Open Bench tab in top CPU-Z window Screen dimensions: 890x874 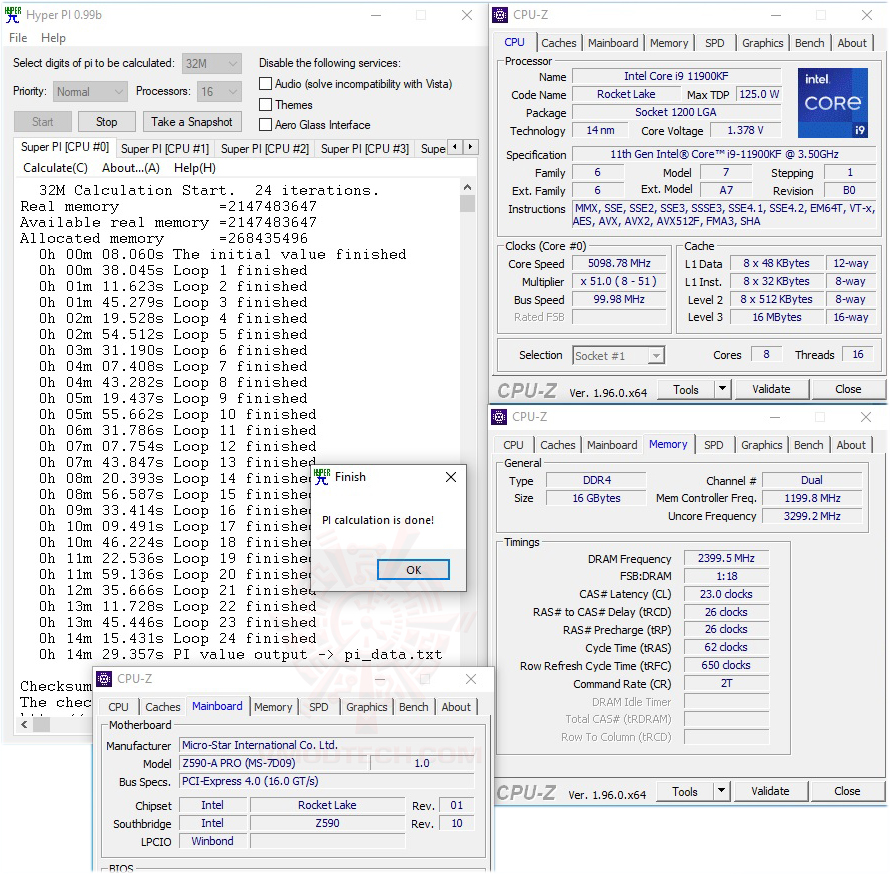pyautogui.click(x=809, y=43)
